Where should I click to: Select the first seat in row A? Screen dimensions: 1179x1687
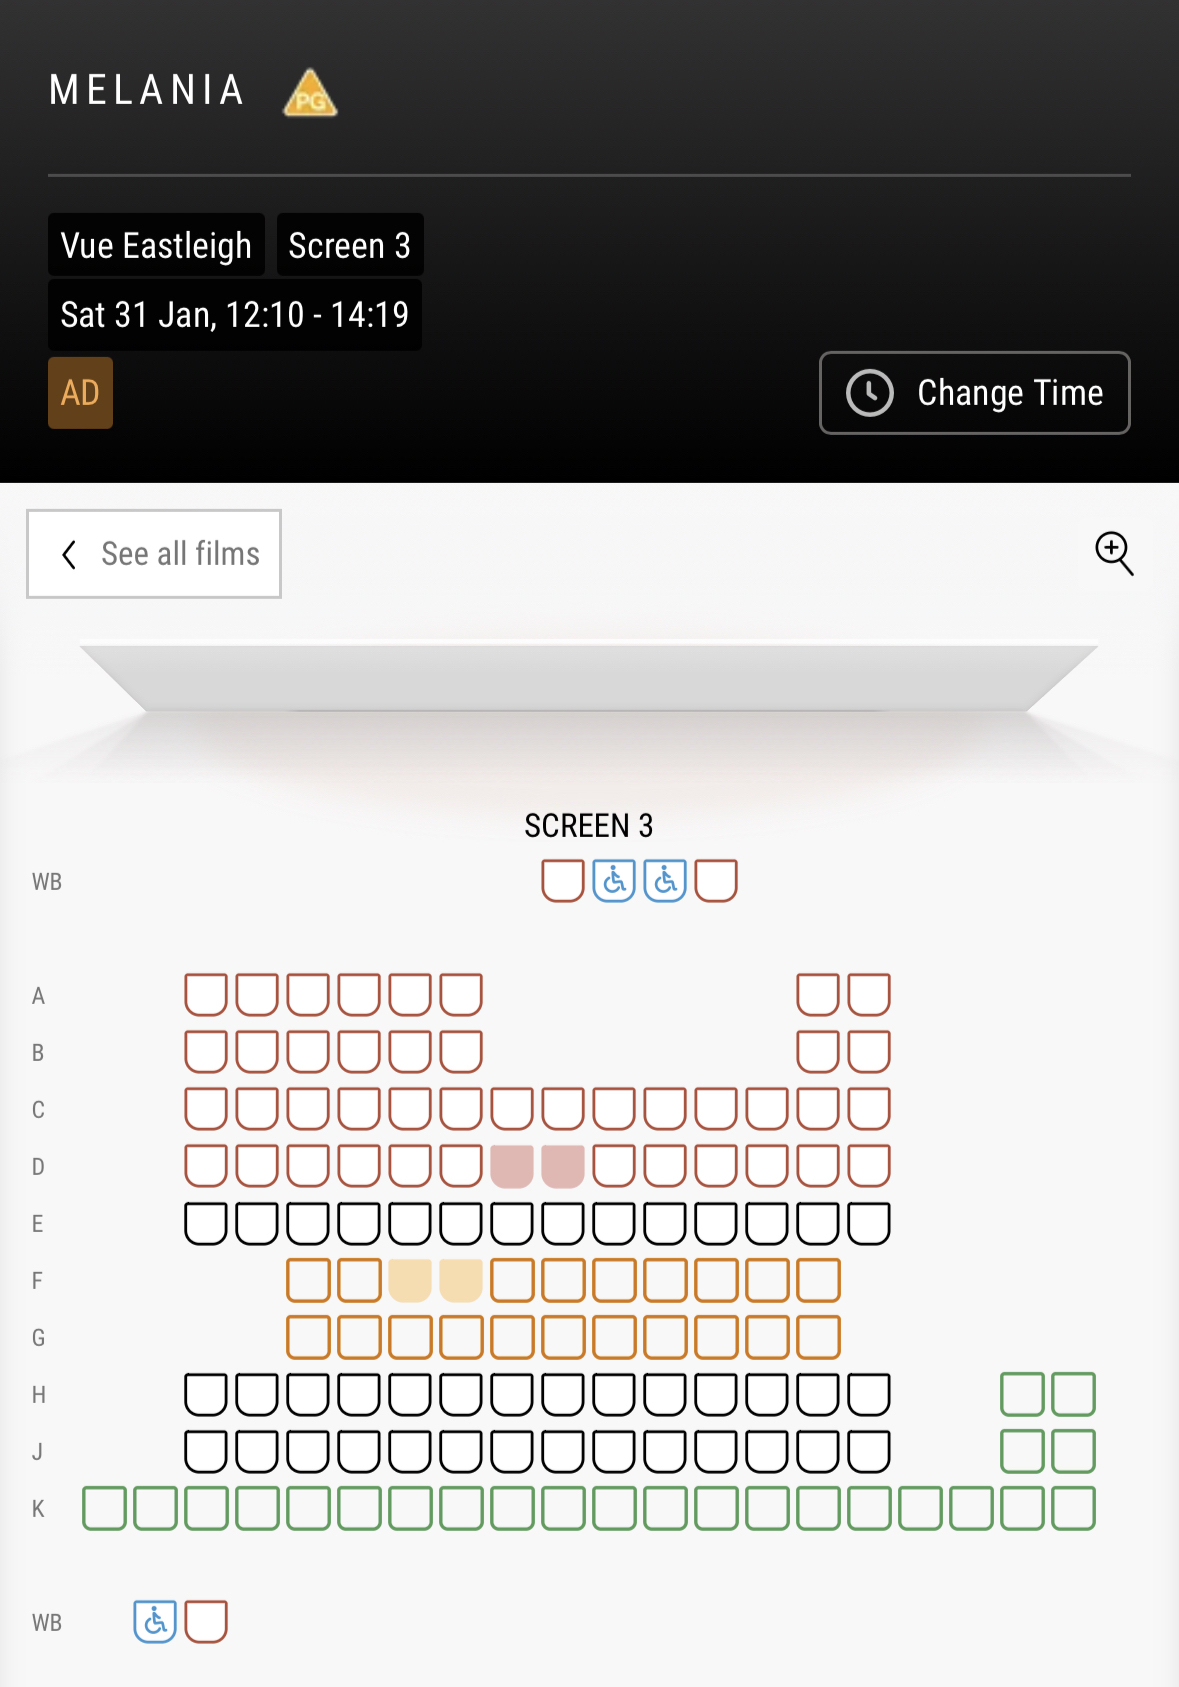tap(206, 995)
